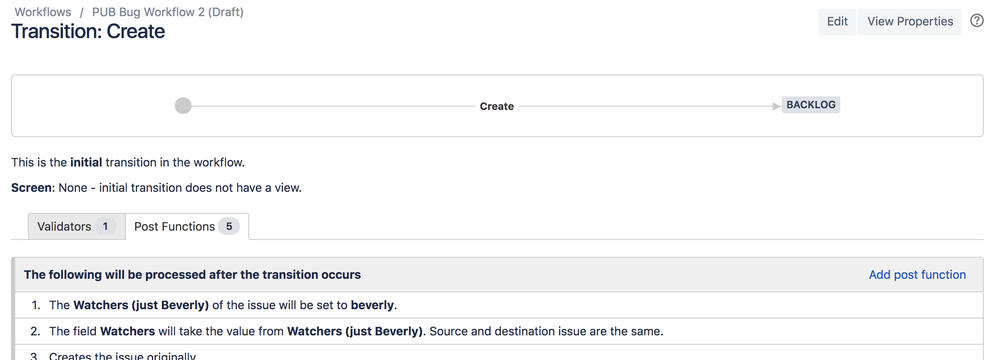Click the post functions panel header text

[x=192, y=275]
